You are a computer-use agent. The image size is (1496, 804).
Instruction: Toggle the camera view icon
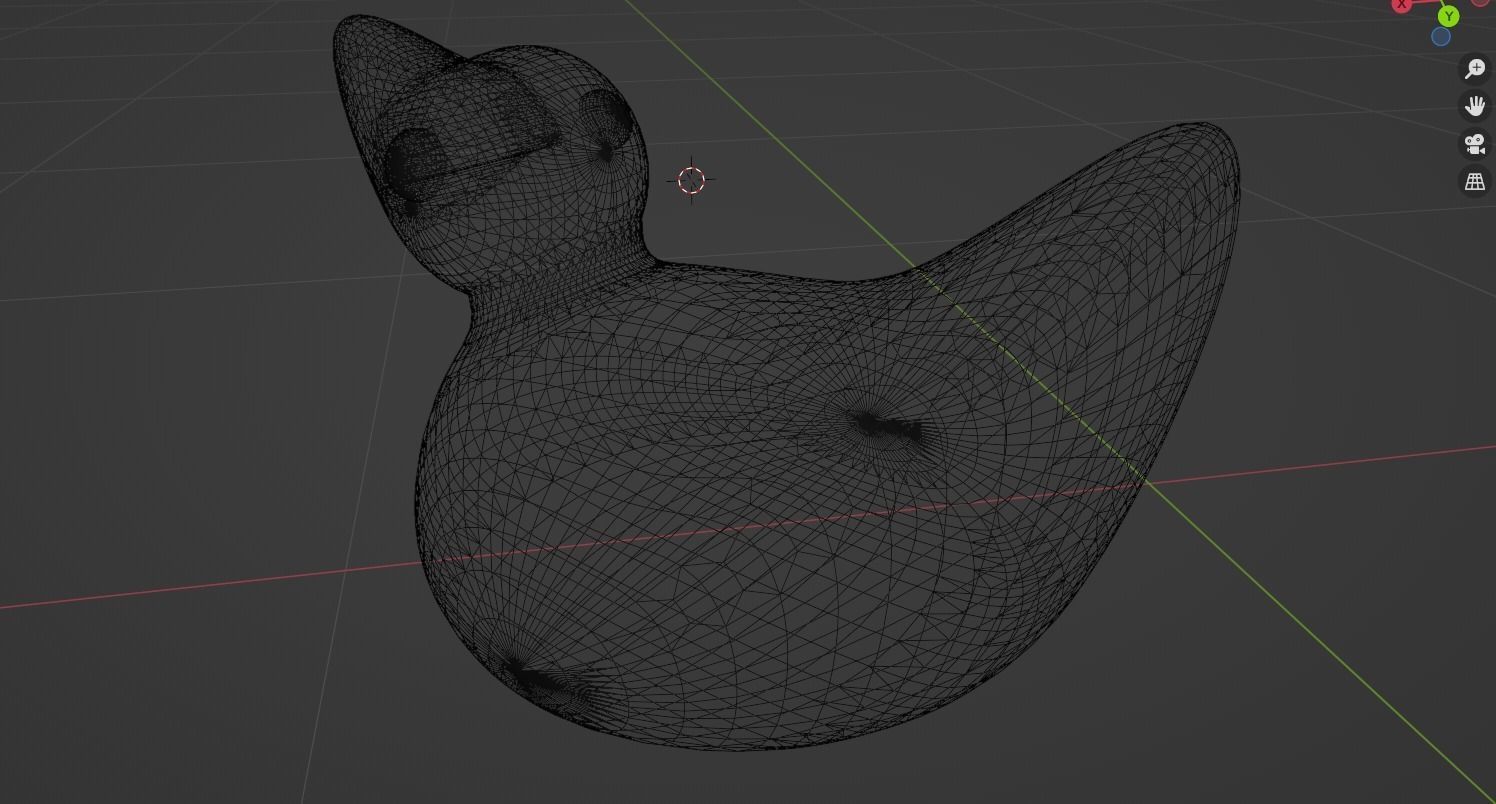[1475, 144]
